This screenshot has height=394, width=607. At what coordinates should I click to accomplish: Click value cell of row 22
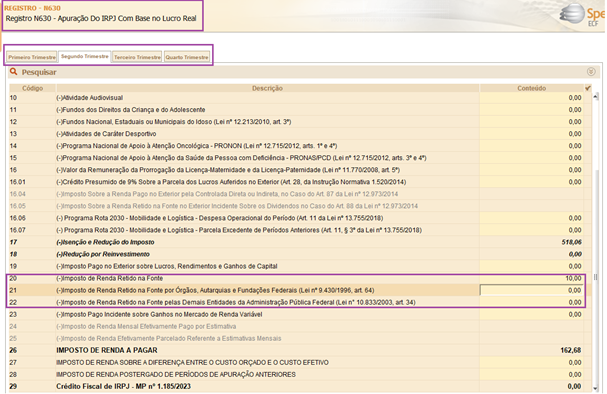532,302
